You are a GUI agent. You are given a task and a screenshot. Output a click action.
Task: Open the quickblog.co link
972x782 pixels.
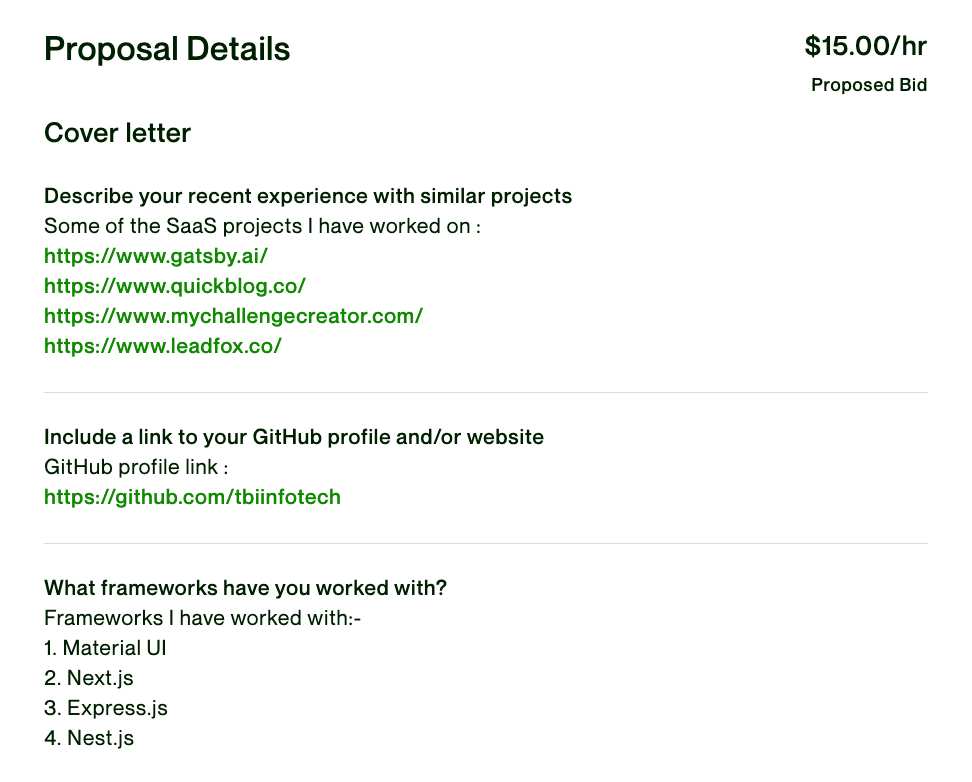(x=175, y=286)
